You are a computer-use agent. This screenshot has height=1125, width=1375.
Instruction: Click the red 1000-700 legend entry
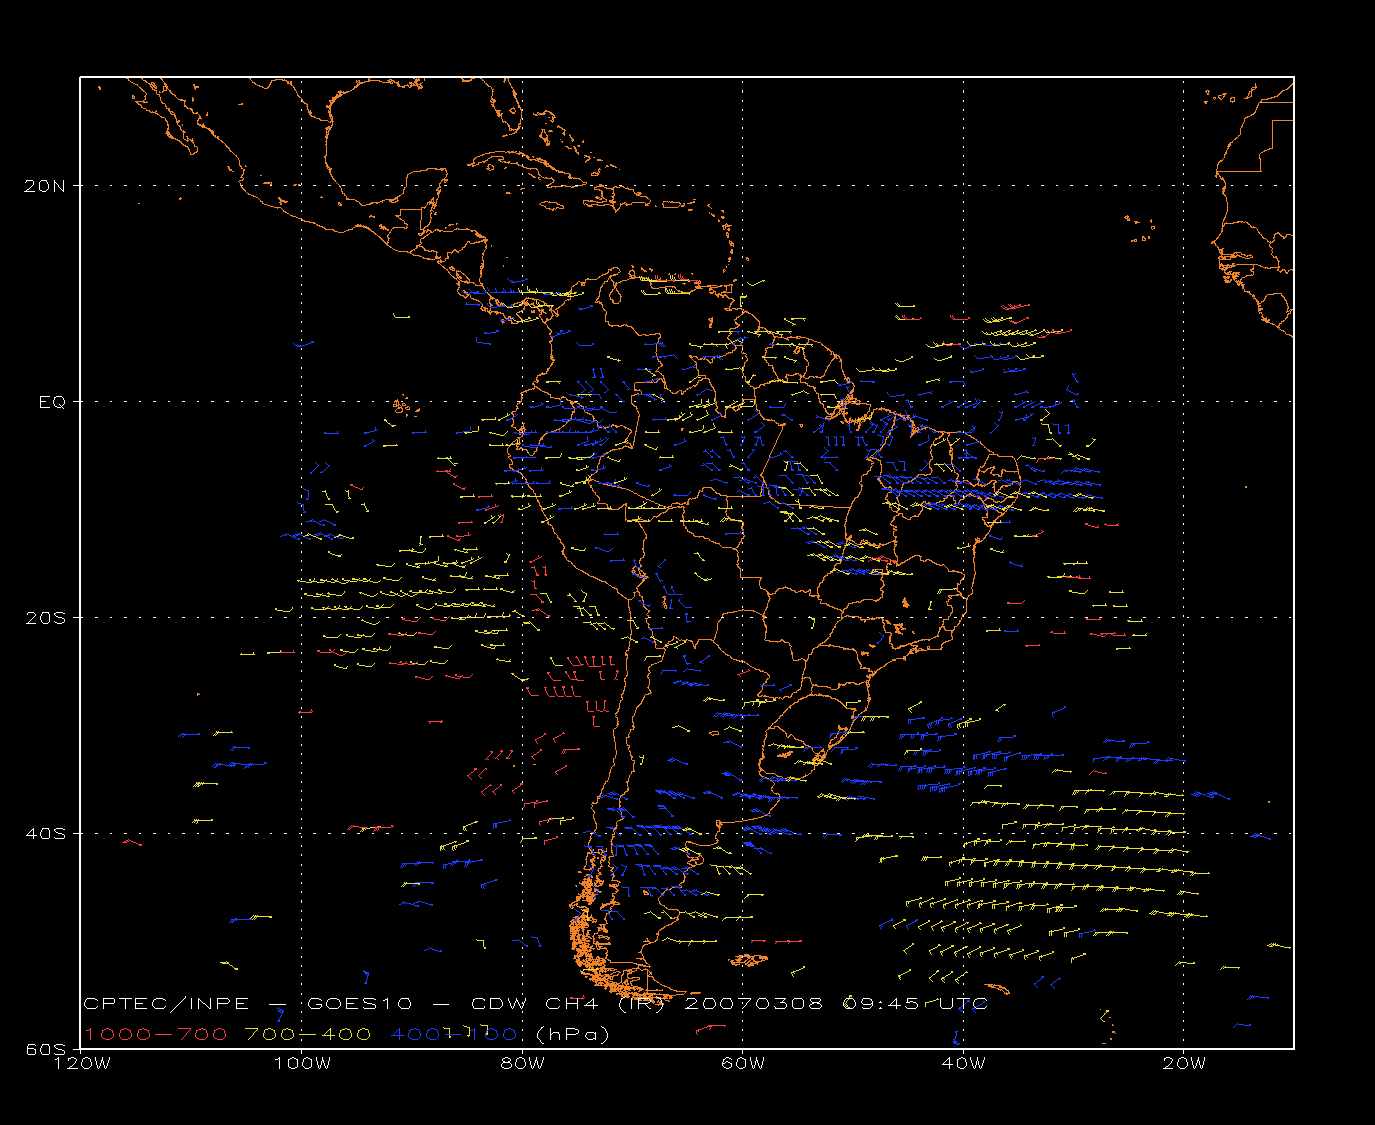point(156,1034)
